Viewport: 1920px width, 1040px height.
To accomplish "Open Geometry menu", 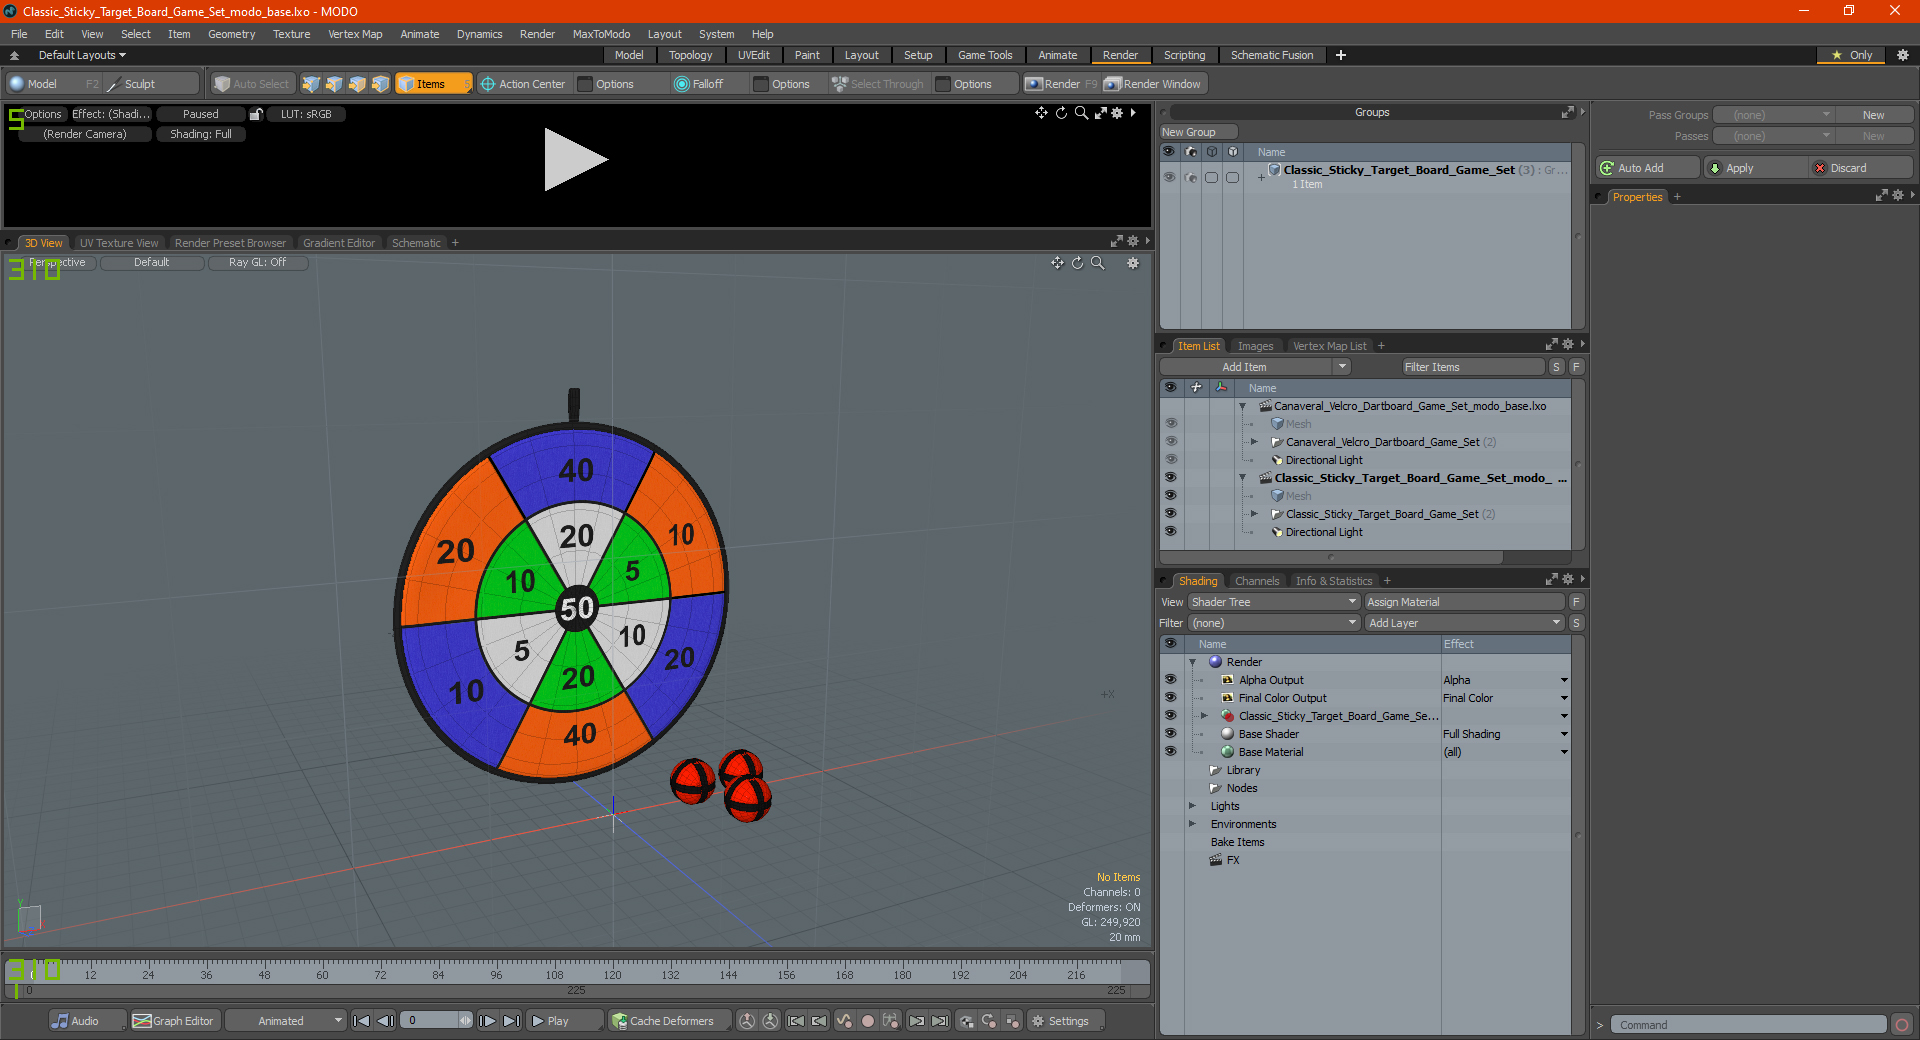I will pyautogui.click(x=231, y=34).
